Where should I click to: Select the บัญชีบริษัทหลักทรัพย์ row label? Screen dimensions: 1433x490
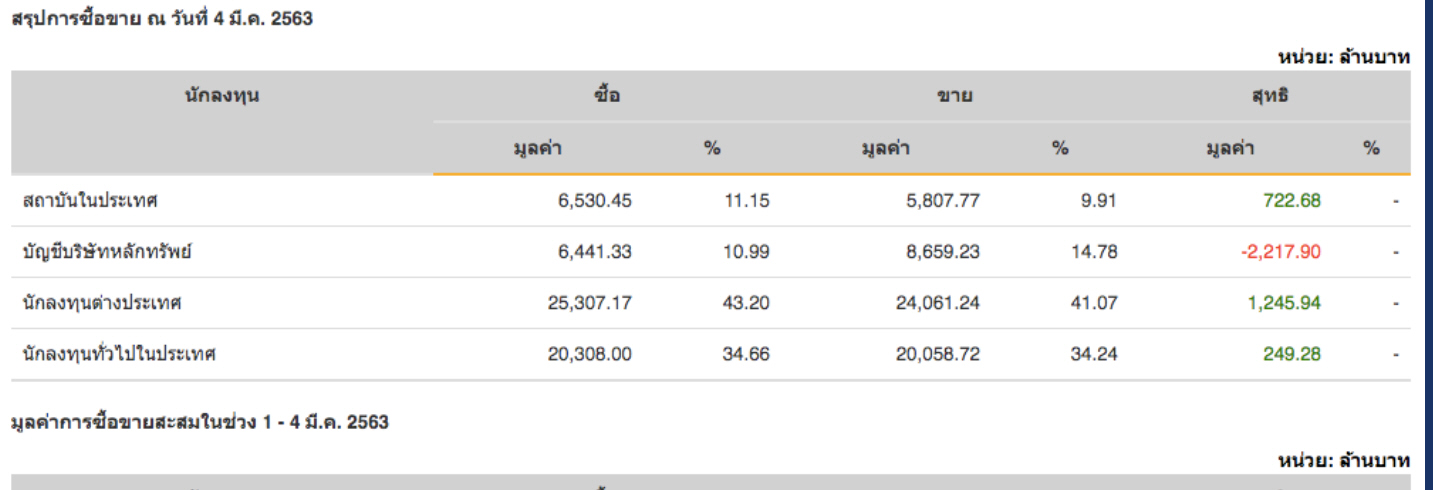click(x=107, y=252)
